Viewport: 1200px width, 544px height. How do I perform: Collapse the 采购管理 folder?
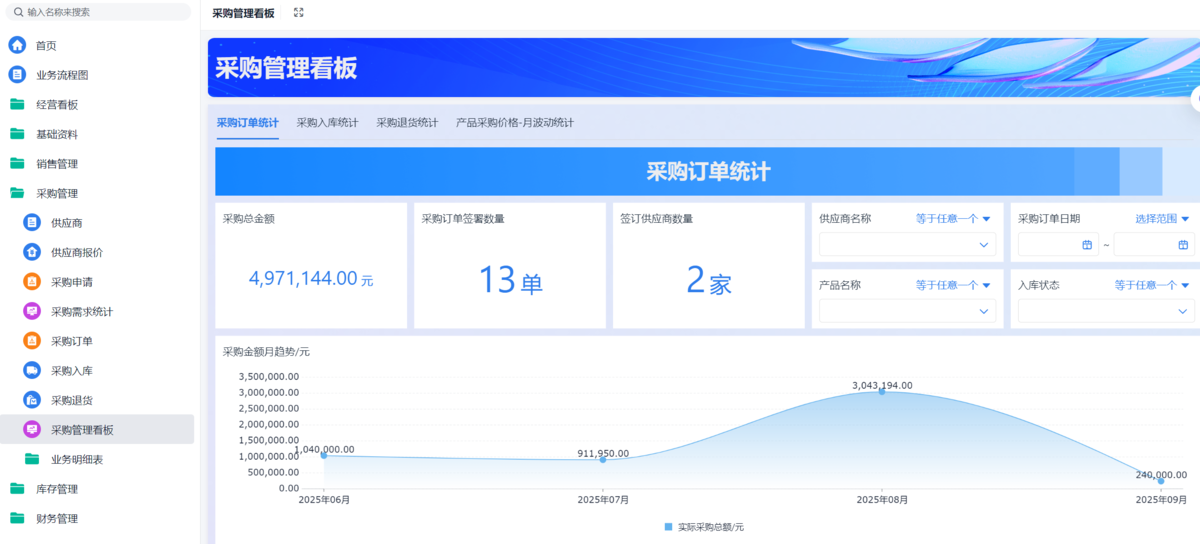pos(56,193)
